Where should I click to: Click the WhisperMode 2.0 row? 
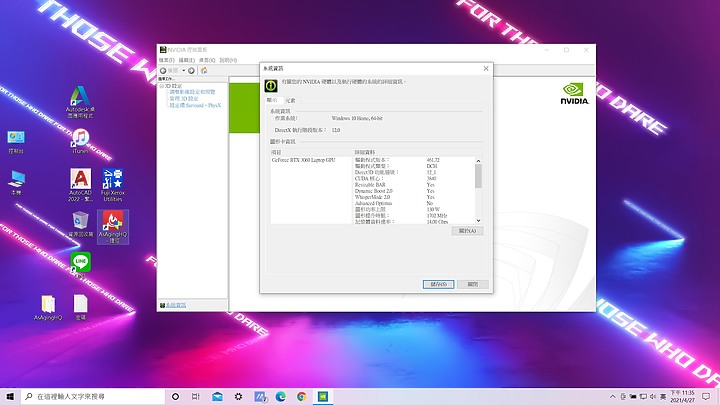pos(415,197)
